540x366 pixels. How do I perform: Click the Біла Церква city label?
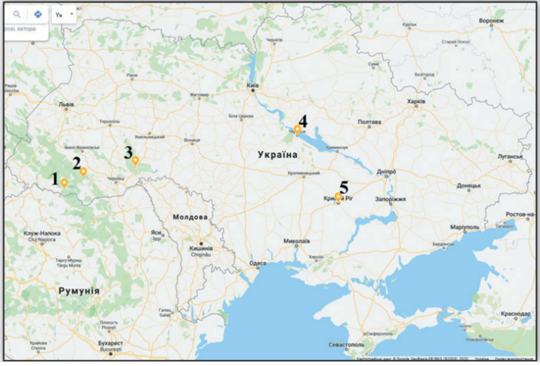241,116
